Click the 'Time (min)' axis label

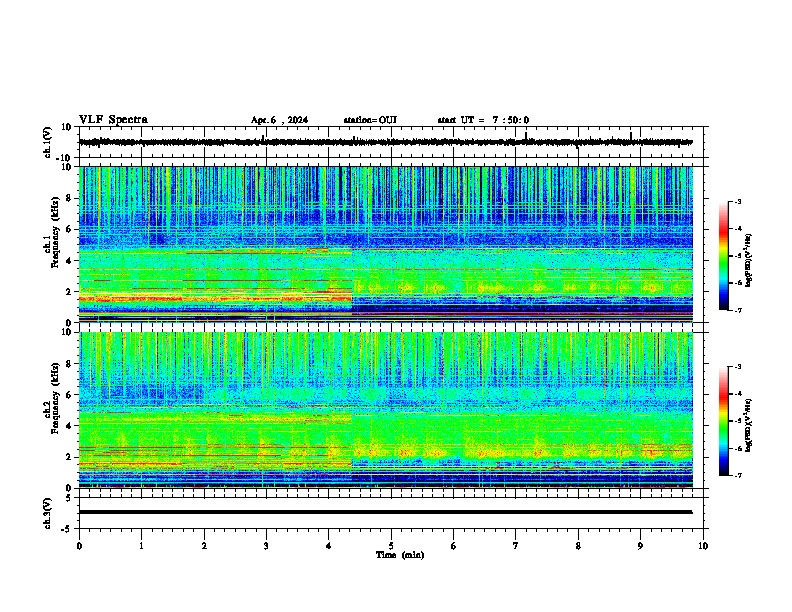pos(400,555)
